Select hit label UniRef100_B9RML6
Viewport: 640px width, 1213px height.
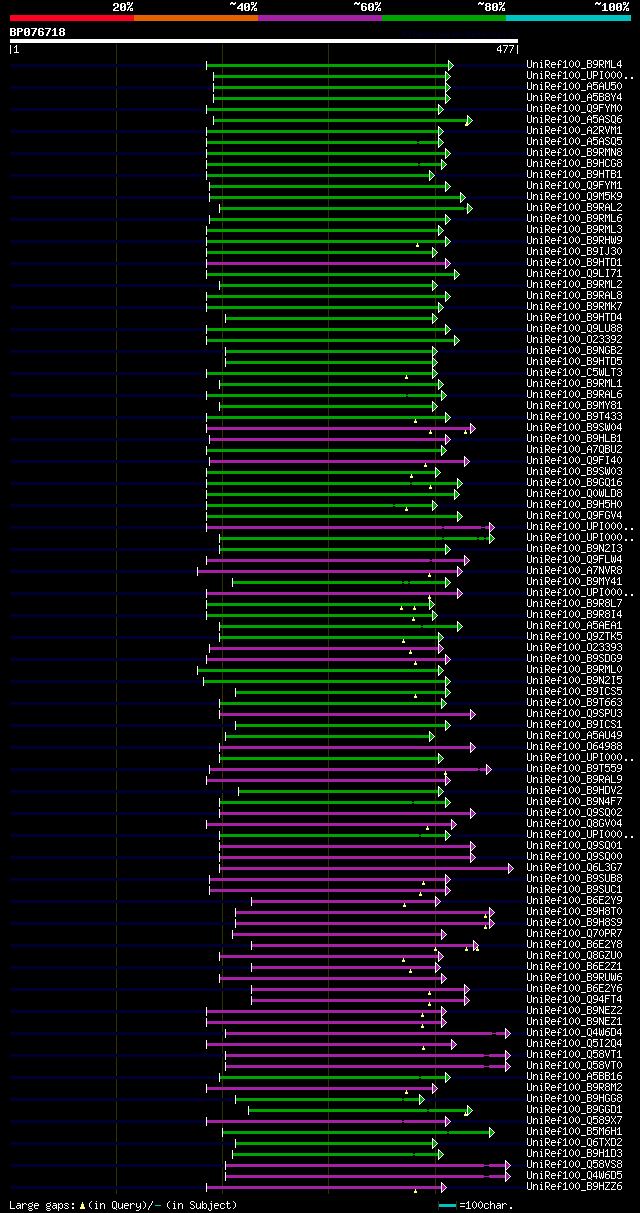click(574, 219)
